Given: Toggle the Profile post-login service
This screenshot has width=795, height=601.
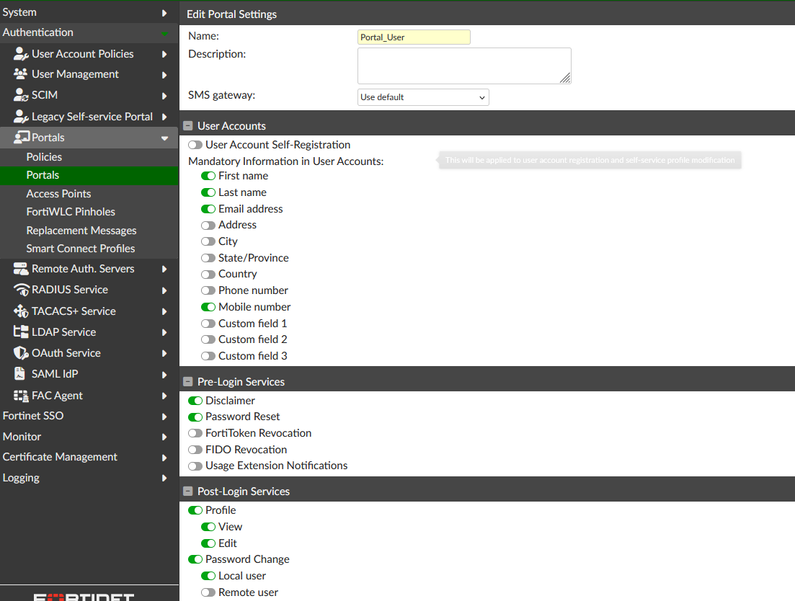Looking at the screenshot, I should pos(195,510).
